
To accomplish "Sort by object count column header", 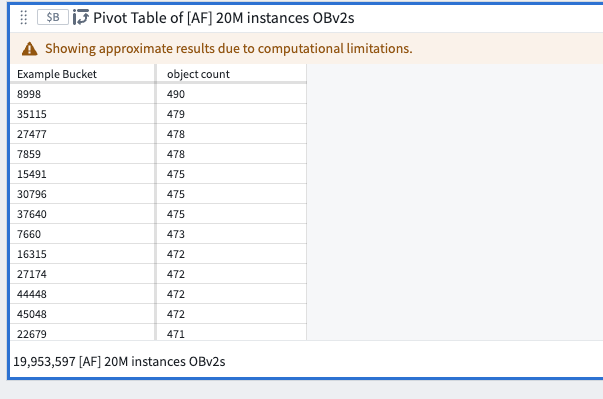I will (x=232, y=74).
